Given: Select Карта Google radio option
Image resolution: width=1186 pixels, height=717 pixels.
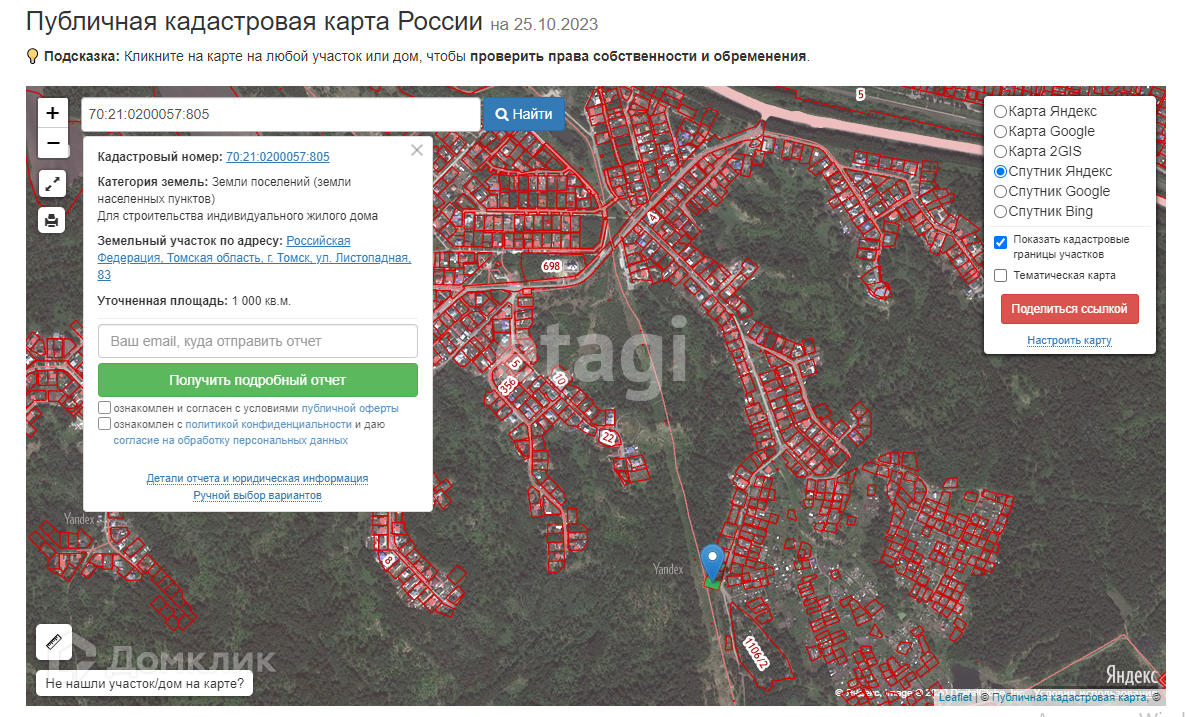Looking at the screenshot, I should 1000,132.
